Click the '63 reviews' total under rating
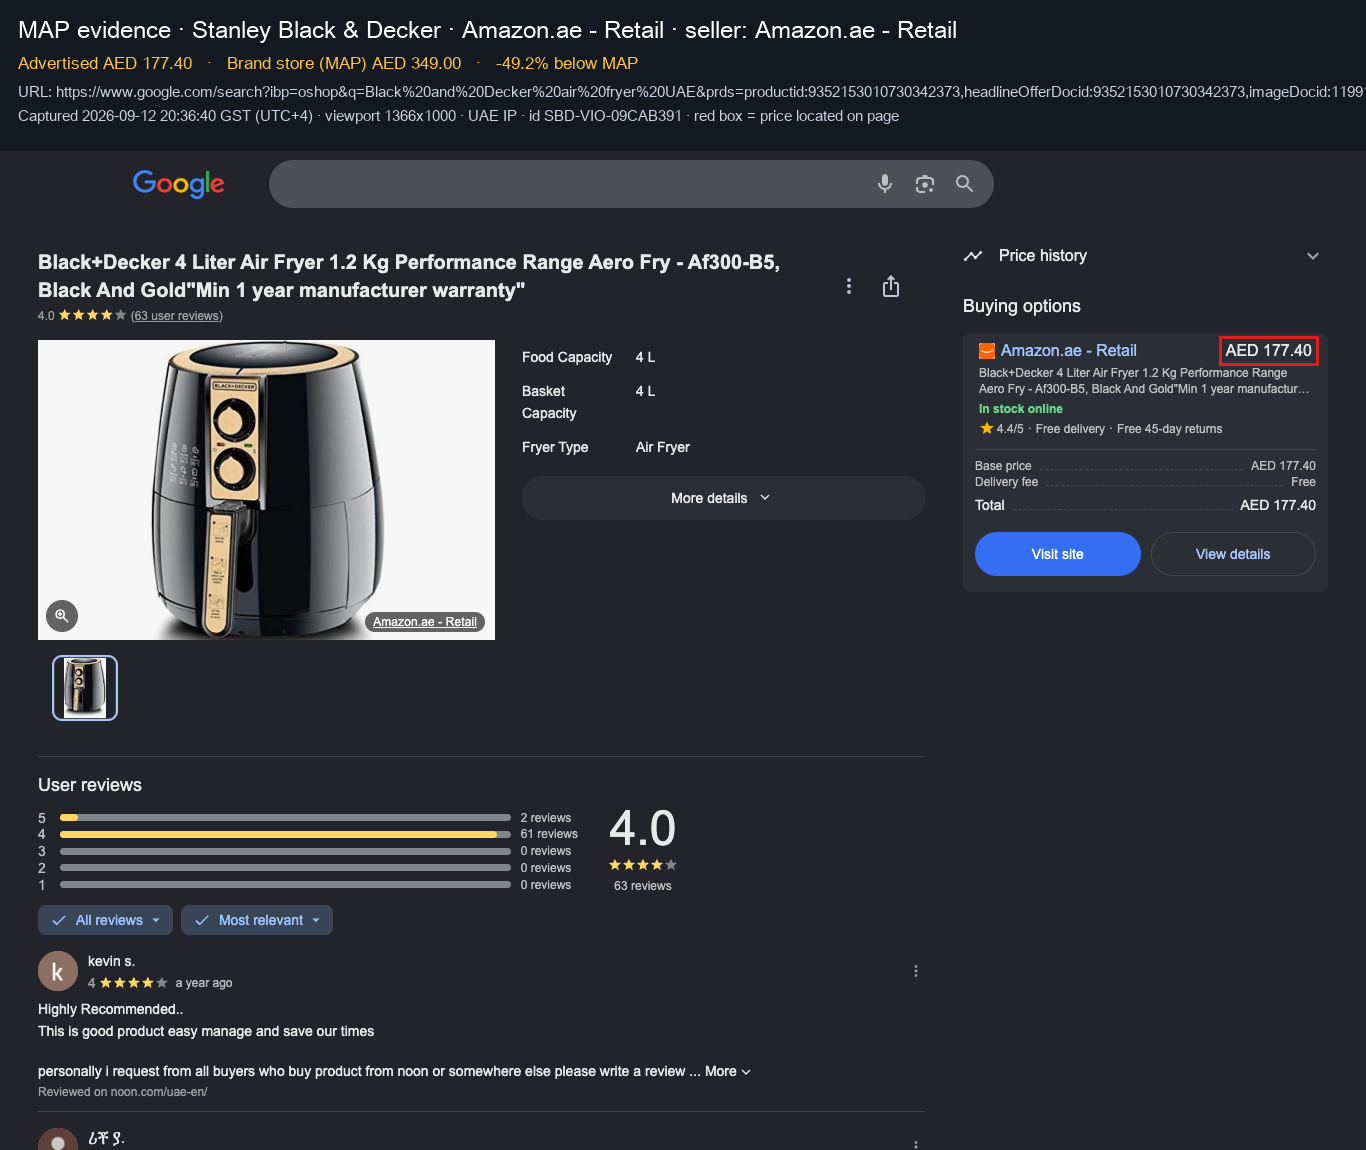 tap(643, 886)
